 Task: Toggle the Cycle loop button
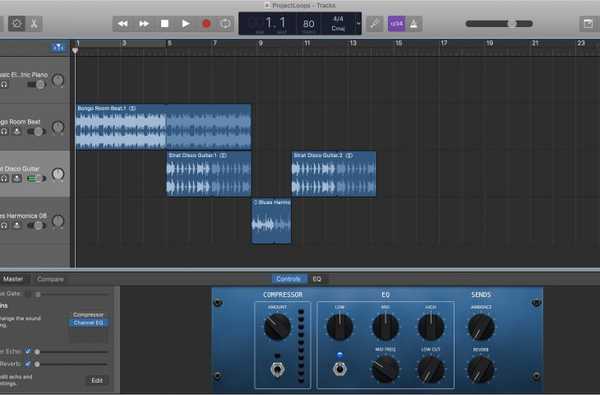click(x=226, y=24)
